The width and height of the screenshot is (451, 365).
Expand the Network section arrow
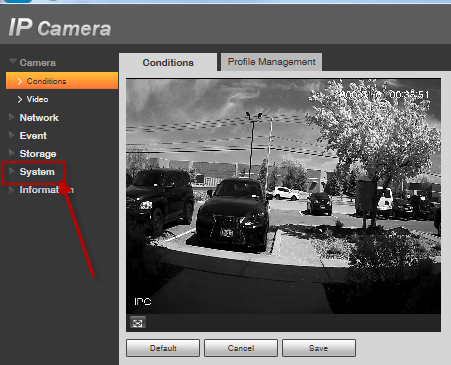pos(12,117)
